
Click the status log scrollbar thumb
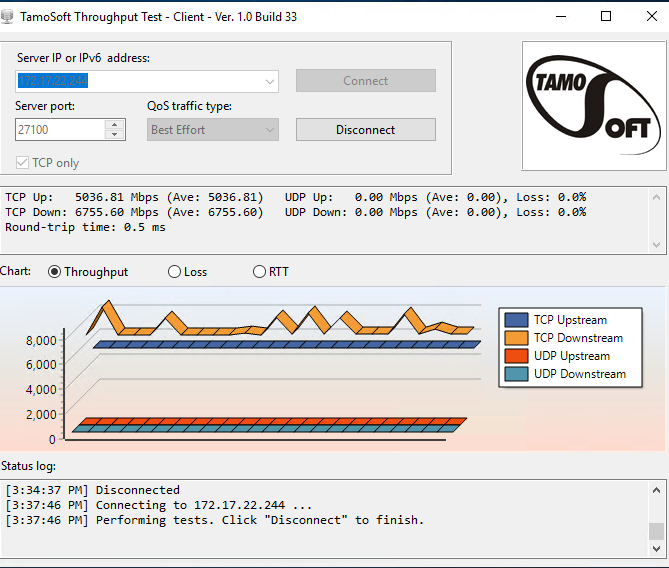(657, 531)
